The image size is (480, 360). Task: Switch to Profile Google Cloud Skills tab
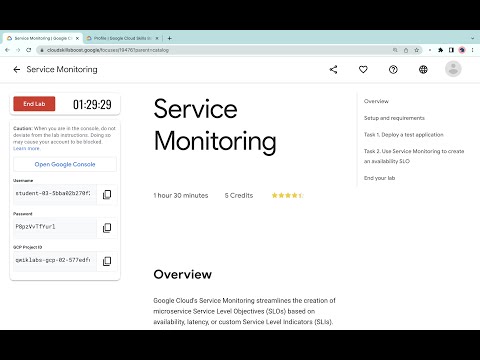pos(123,38)
